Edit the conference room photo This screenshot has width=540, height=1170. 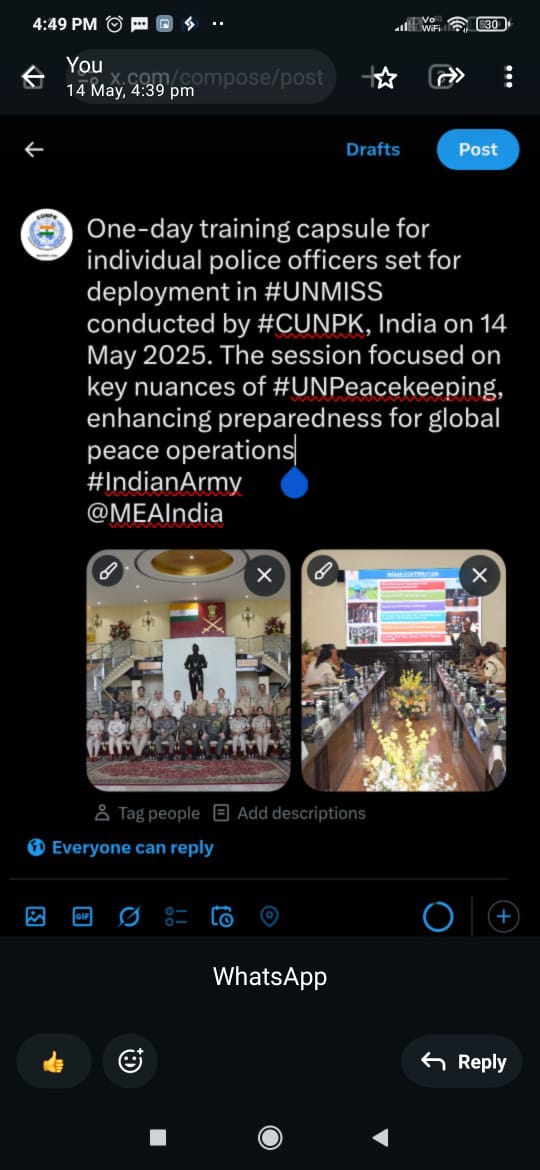(324, 572)
